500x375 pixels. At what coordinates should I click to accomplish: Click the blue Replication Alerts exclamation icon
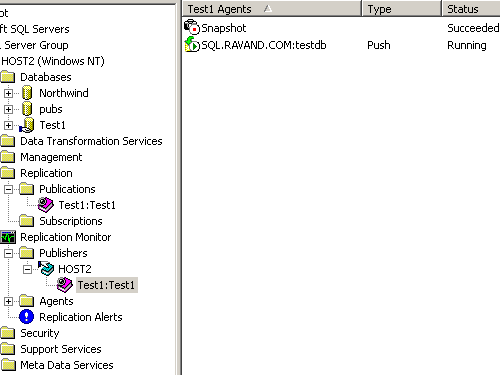(27, 317)
